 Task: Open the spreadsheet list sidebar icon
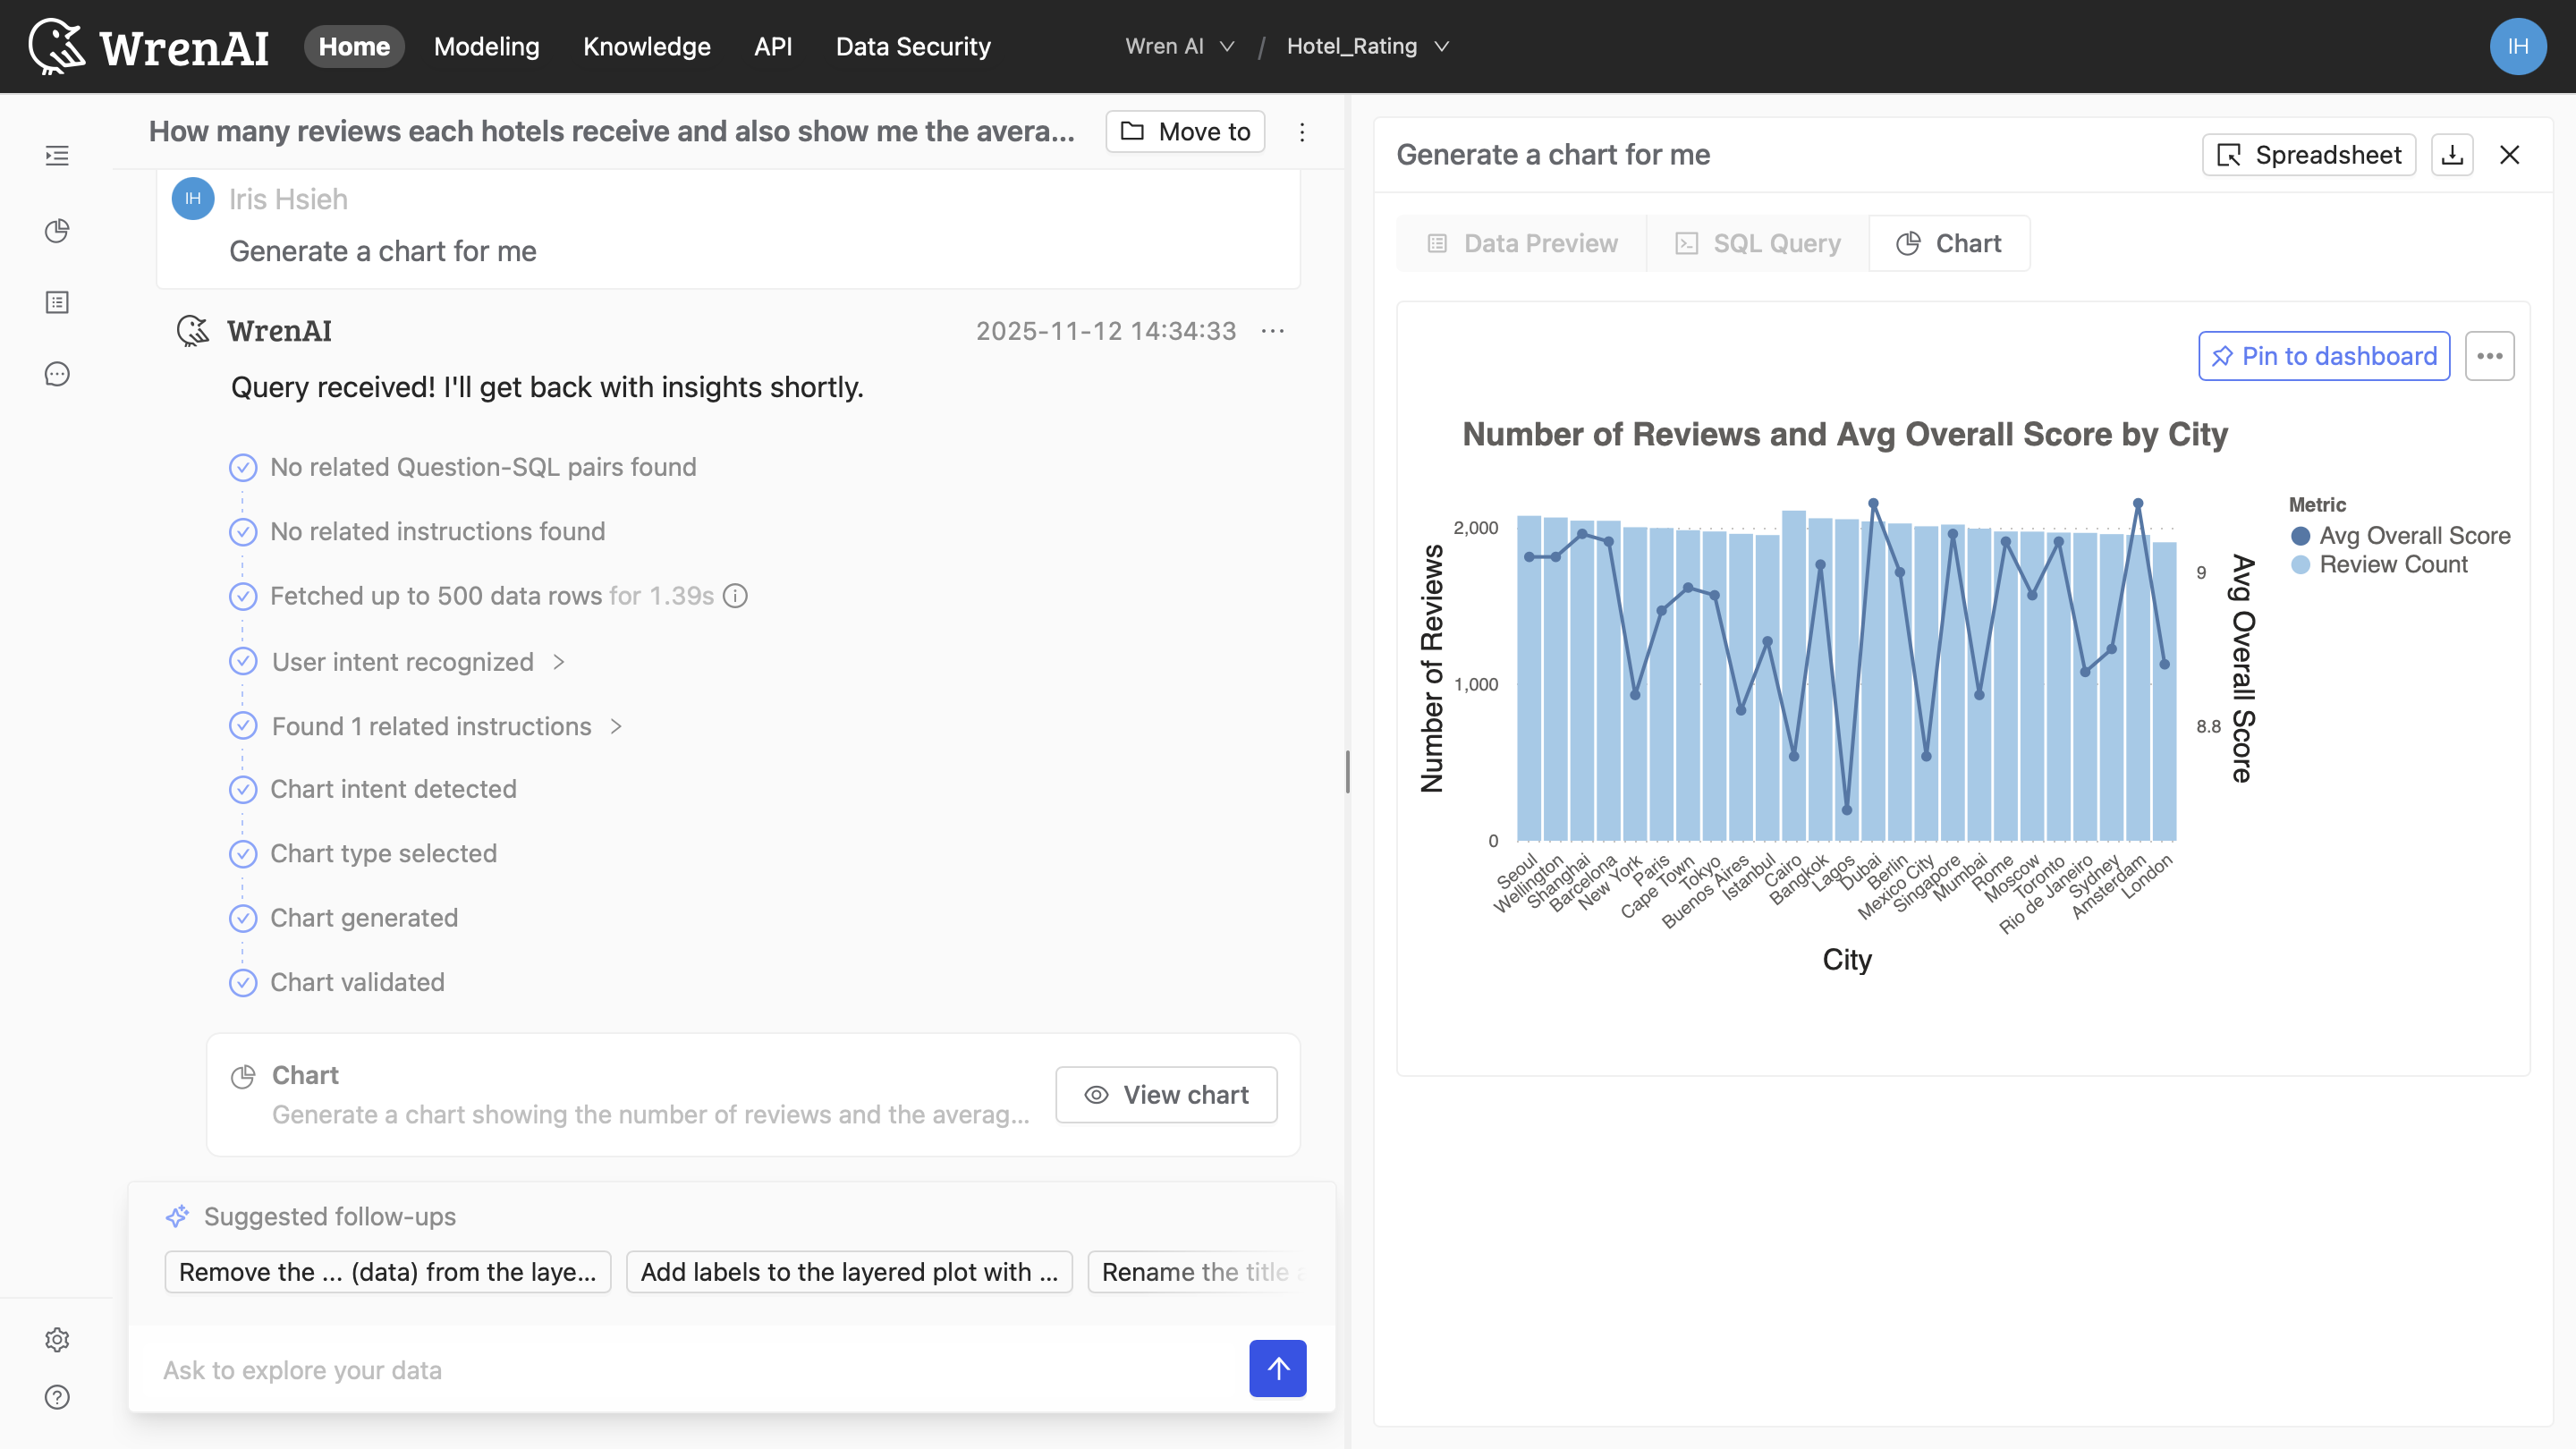click(x=57, y=302)
